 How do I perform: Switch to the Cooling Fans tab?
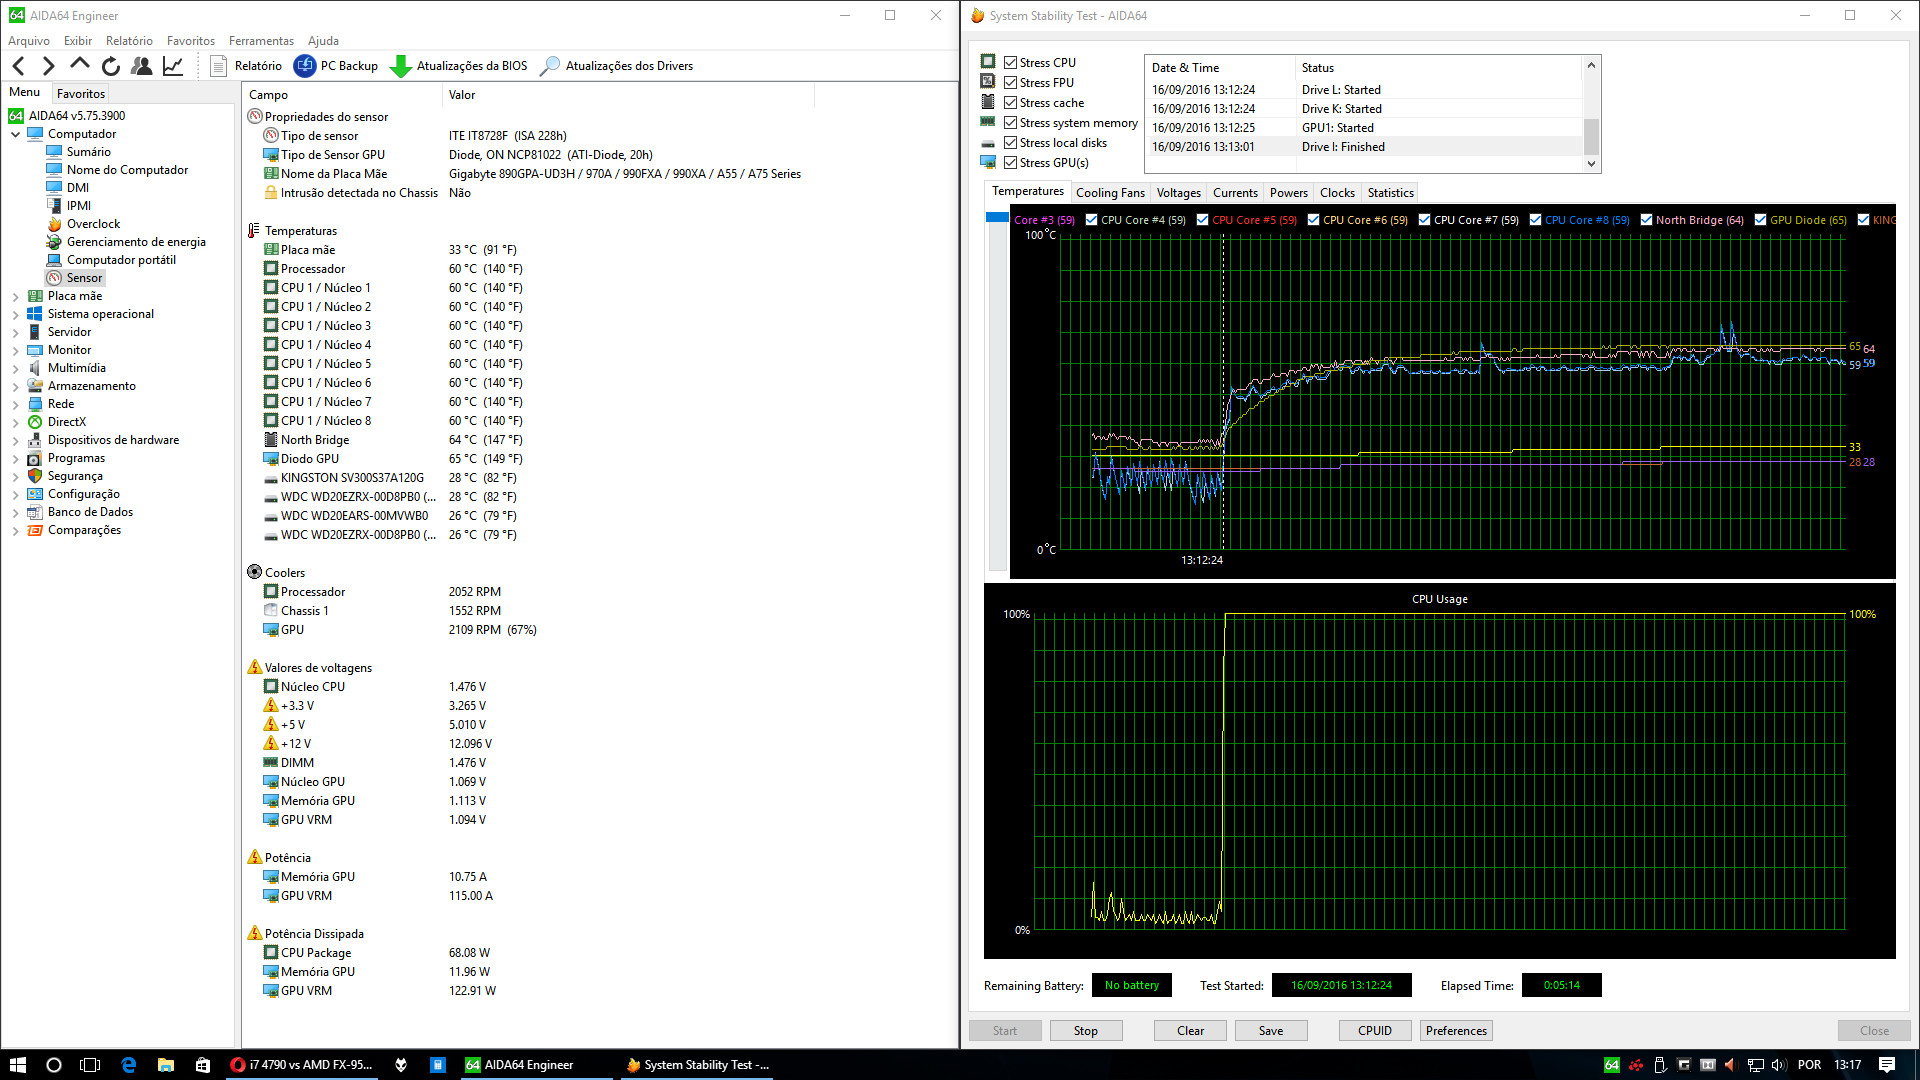coord(1110,193)
